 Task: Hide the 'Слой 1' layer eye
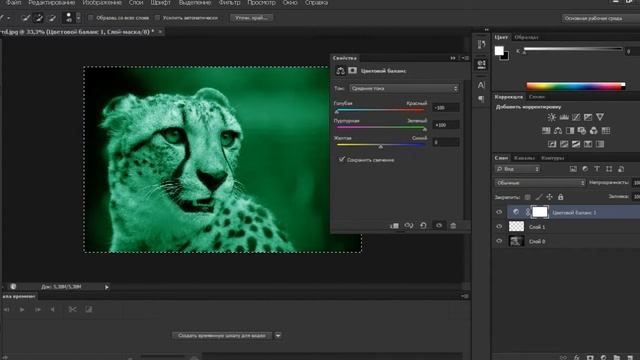(499, 227)
